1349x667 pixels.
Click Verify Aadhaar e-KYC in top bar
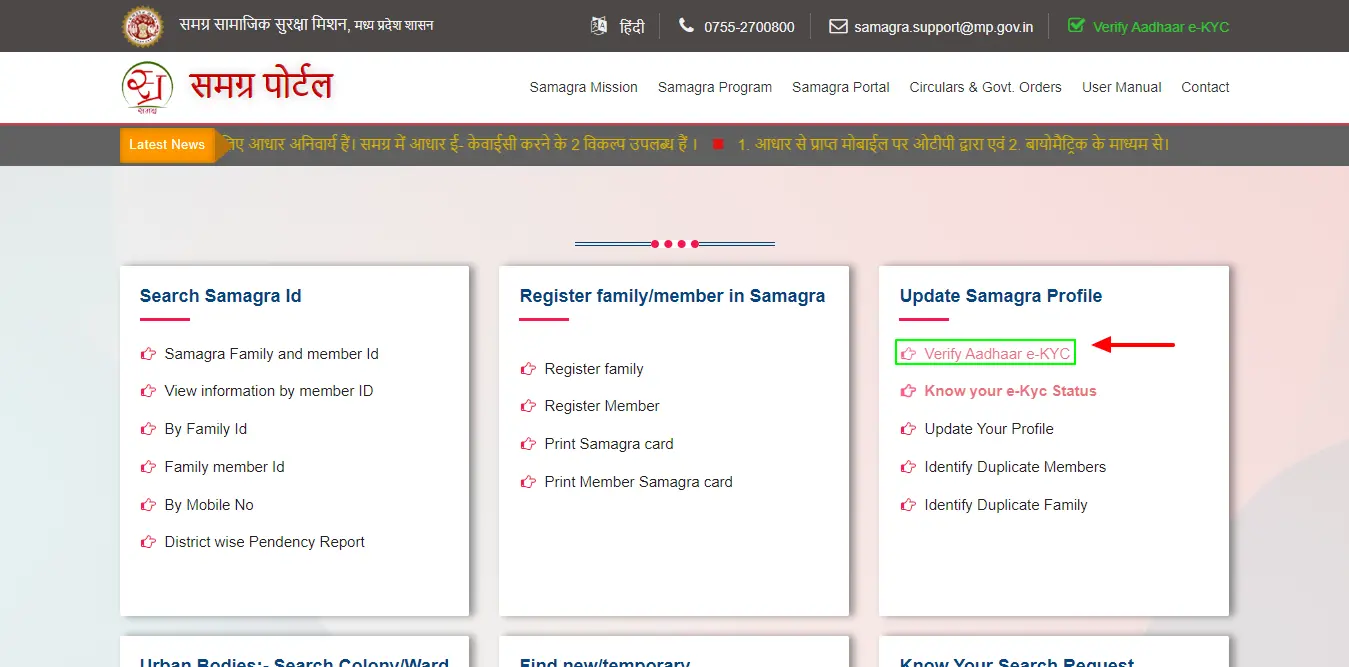point(1161,27)
